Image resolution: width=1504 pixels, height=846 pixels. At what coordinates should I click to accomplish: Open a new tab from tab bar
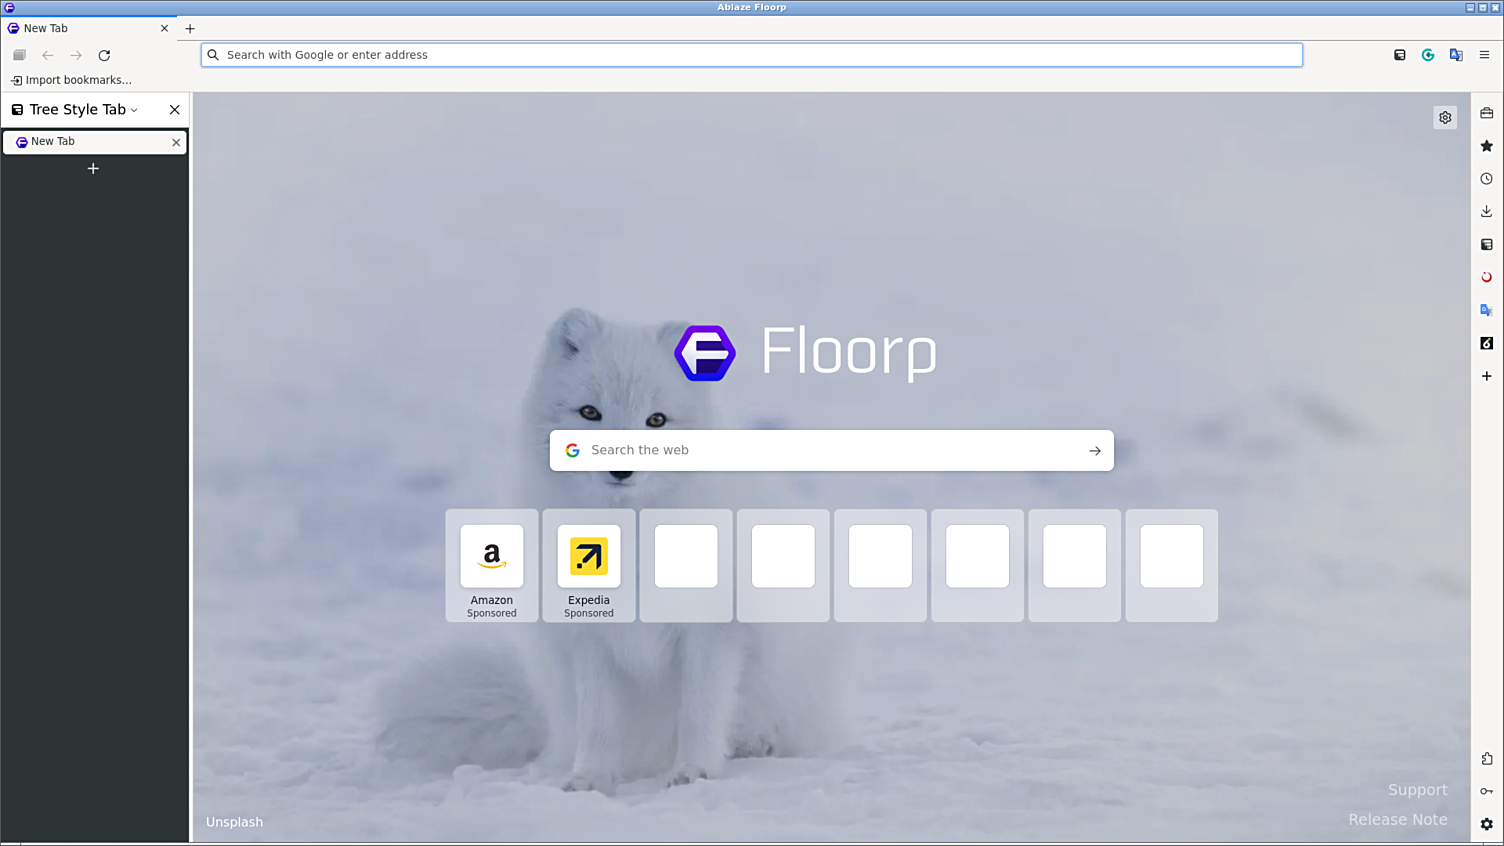tap(190, 29)
